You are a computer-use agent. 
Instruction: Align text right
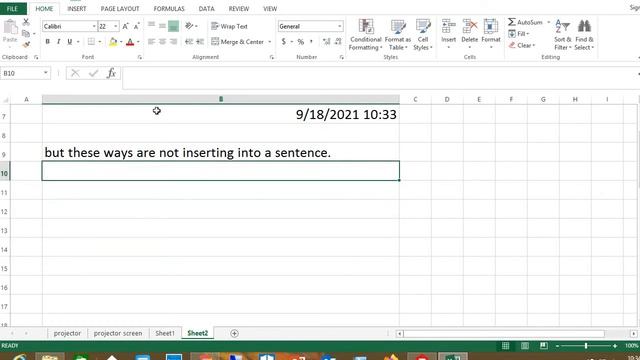coord(173,42)
